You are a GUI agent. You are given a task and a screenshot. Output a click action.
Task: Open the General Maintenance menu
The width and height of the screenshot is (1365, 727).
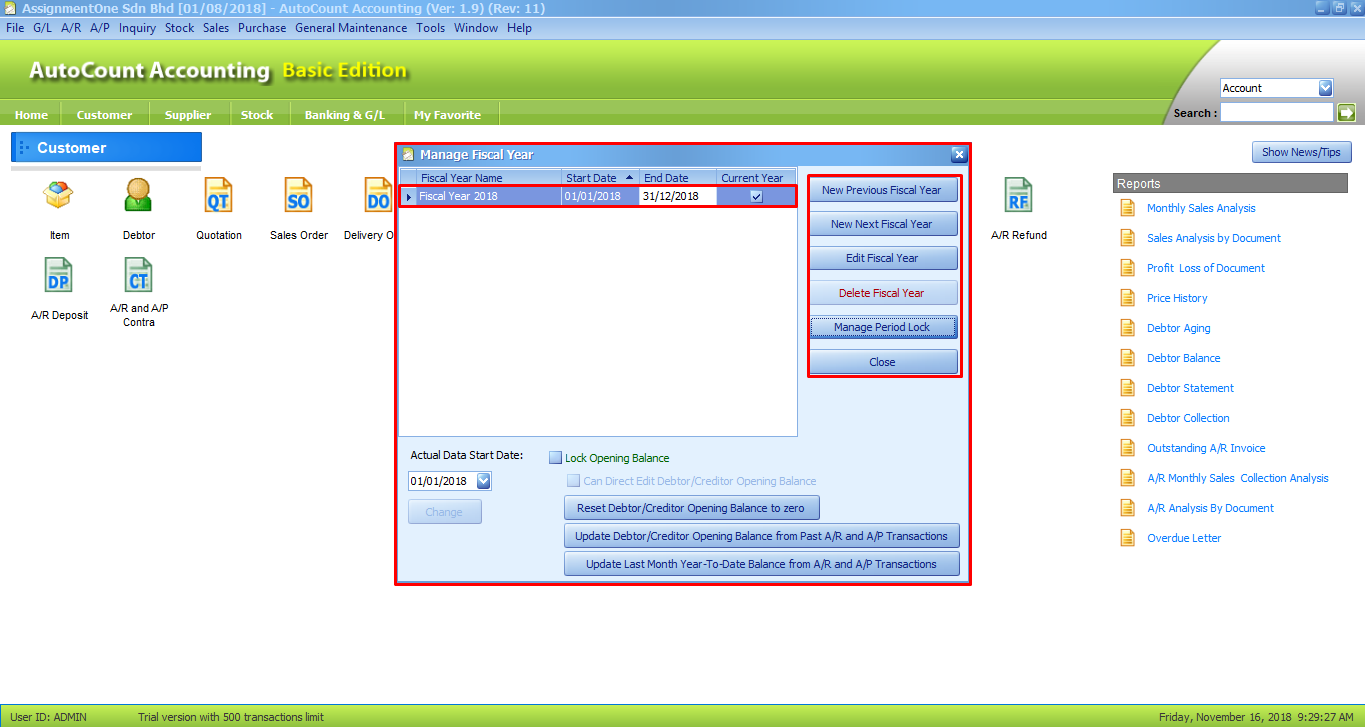pyautogui.click(x=351, y=28)
